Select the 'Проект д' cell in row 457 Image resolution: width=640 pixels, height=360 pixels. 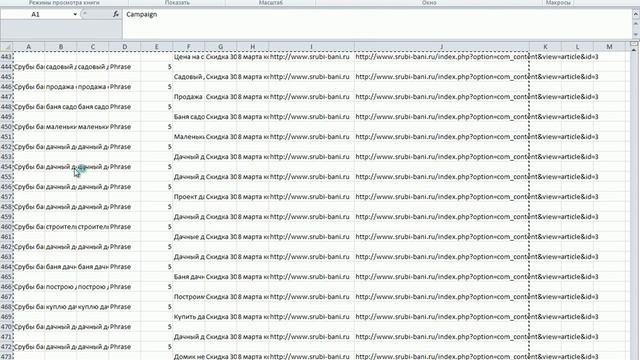pyautogui.click(x=189, y=197)
